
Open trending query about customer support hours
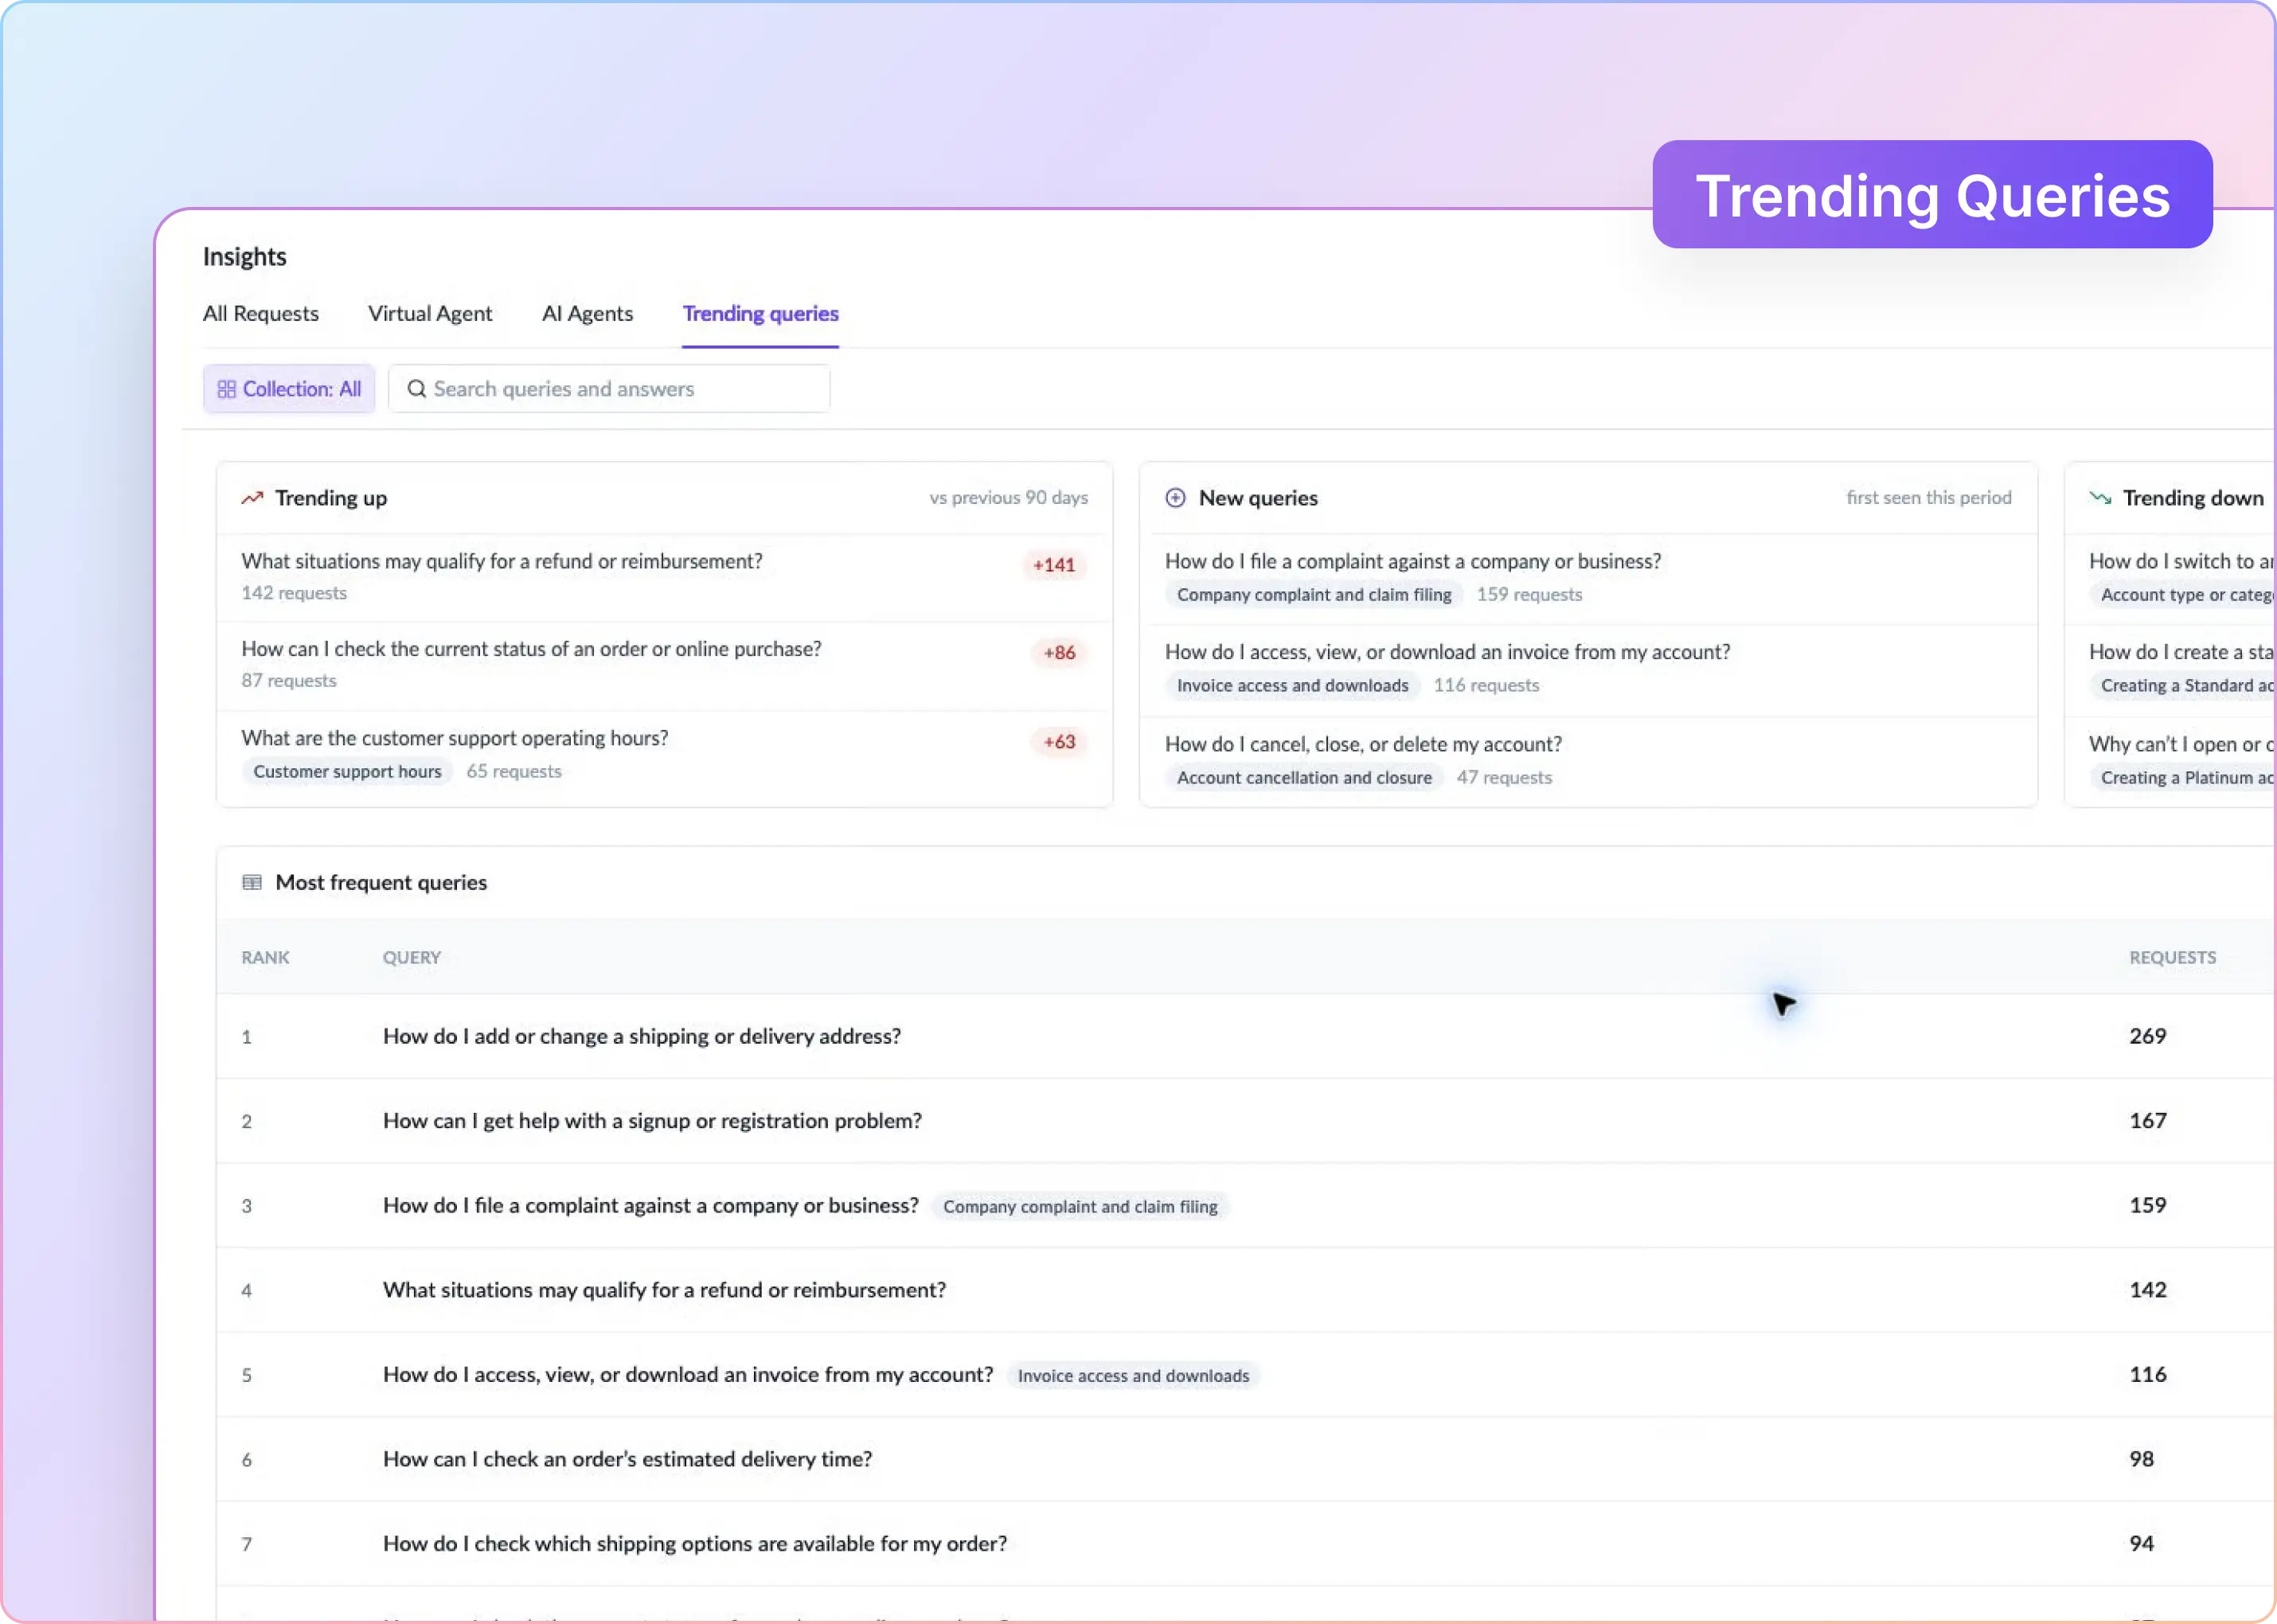tap(454, 738)
